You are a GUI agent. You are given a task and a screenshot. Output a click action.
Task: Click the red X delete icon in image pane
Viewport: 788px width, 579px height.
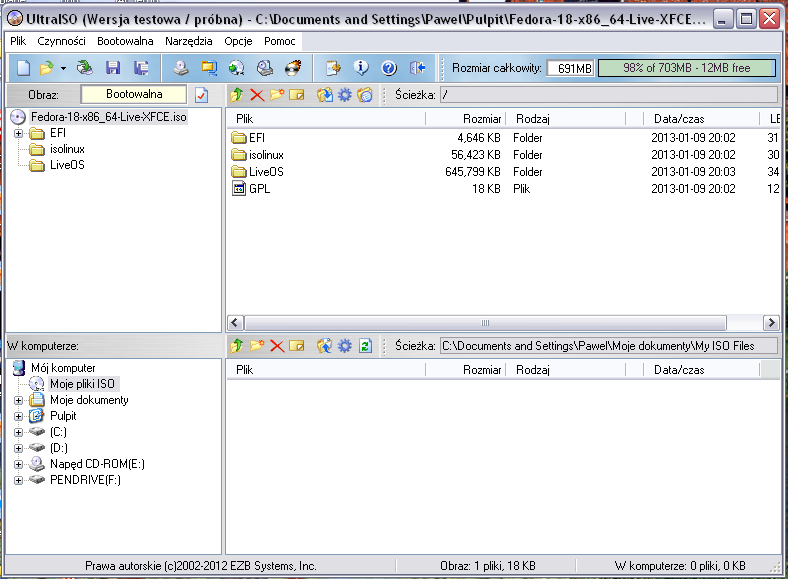[257, 95]
